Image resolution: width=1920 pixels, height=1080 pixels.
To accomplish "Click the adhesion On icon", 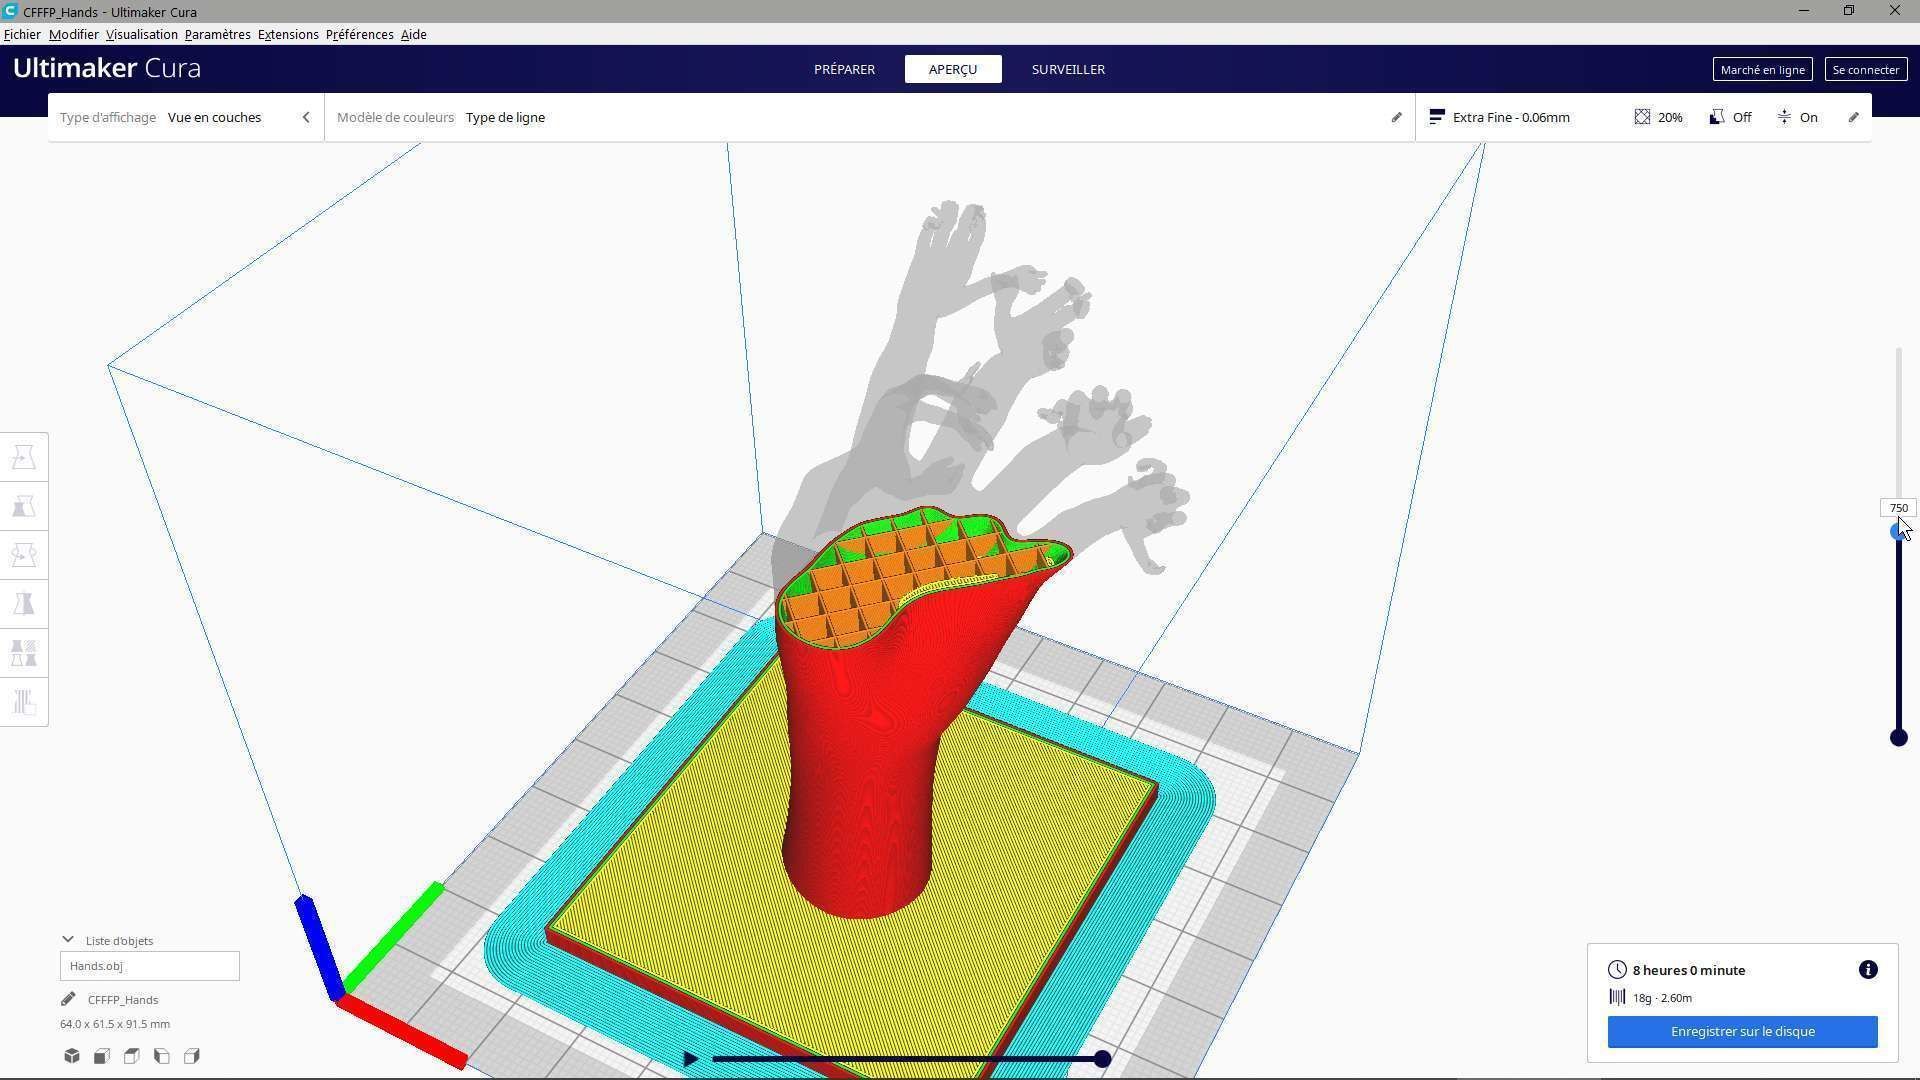I will click(x=1784, y=117).
